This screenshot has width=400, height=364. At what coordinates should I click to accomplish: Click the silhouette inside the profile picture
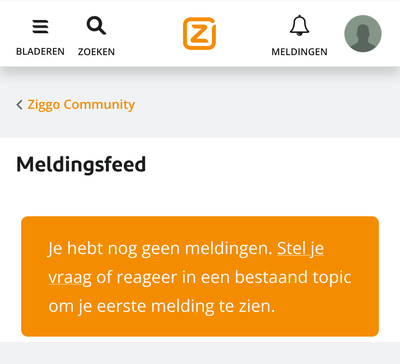pos(363,38)
